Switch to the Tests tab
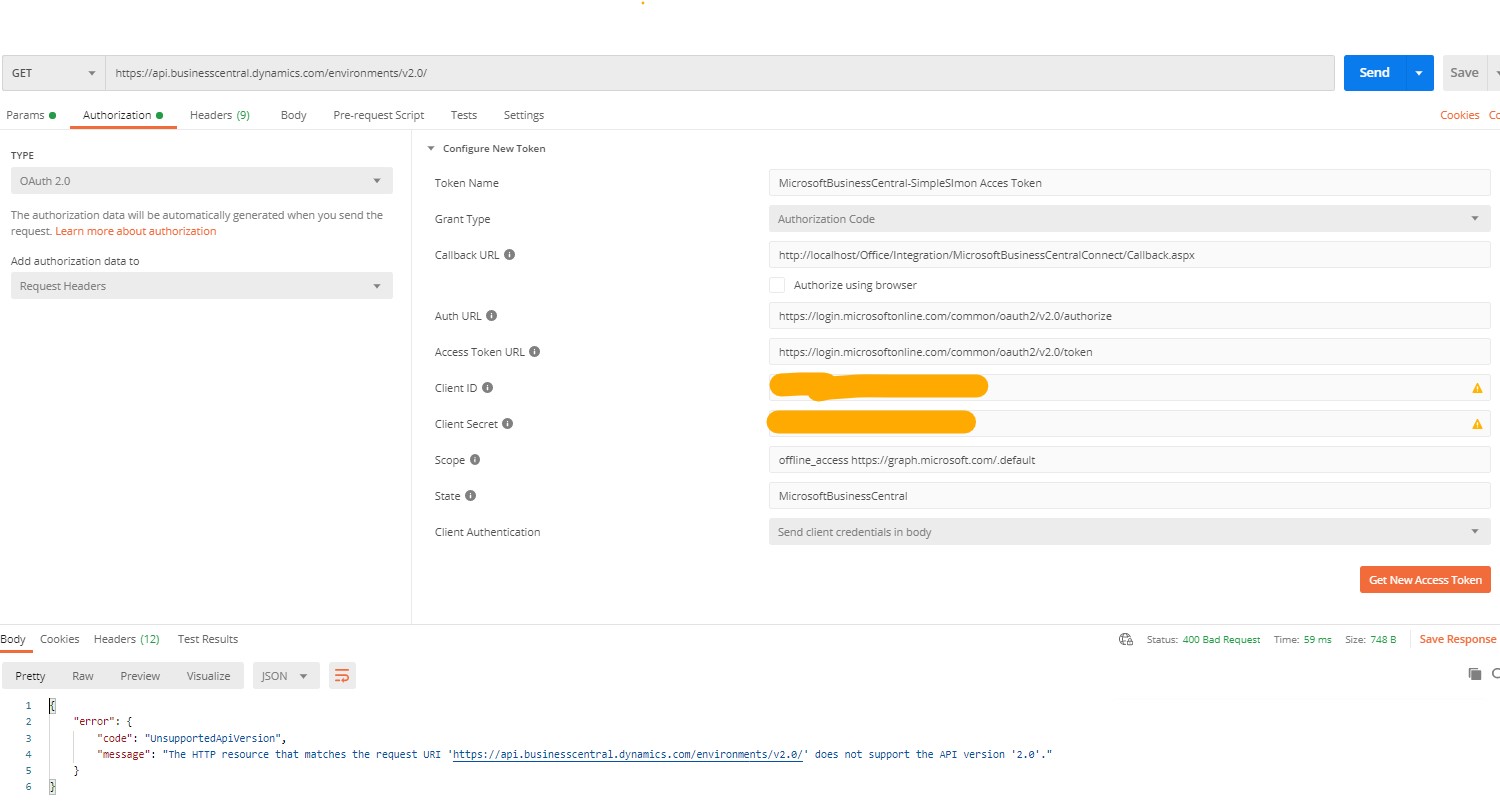The width and height of the screenshot is (1500, 803). (464, 115)
